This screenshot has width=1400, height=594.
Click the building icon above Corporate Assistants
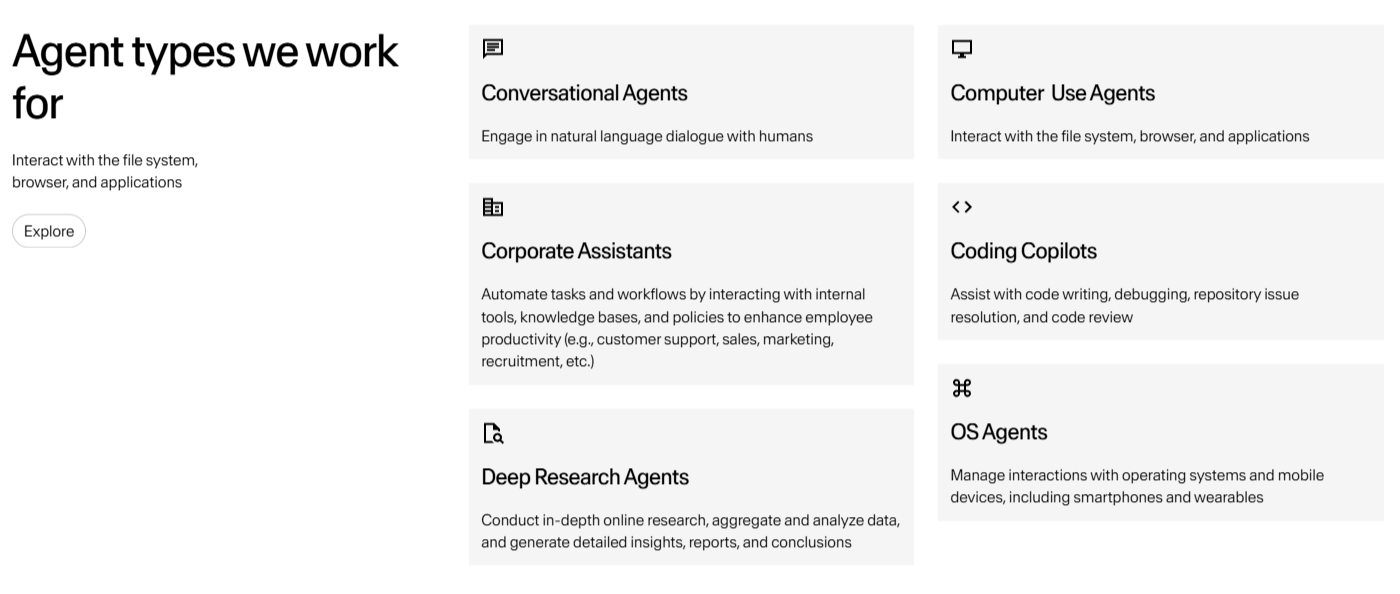tap(492, 207)
